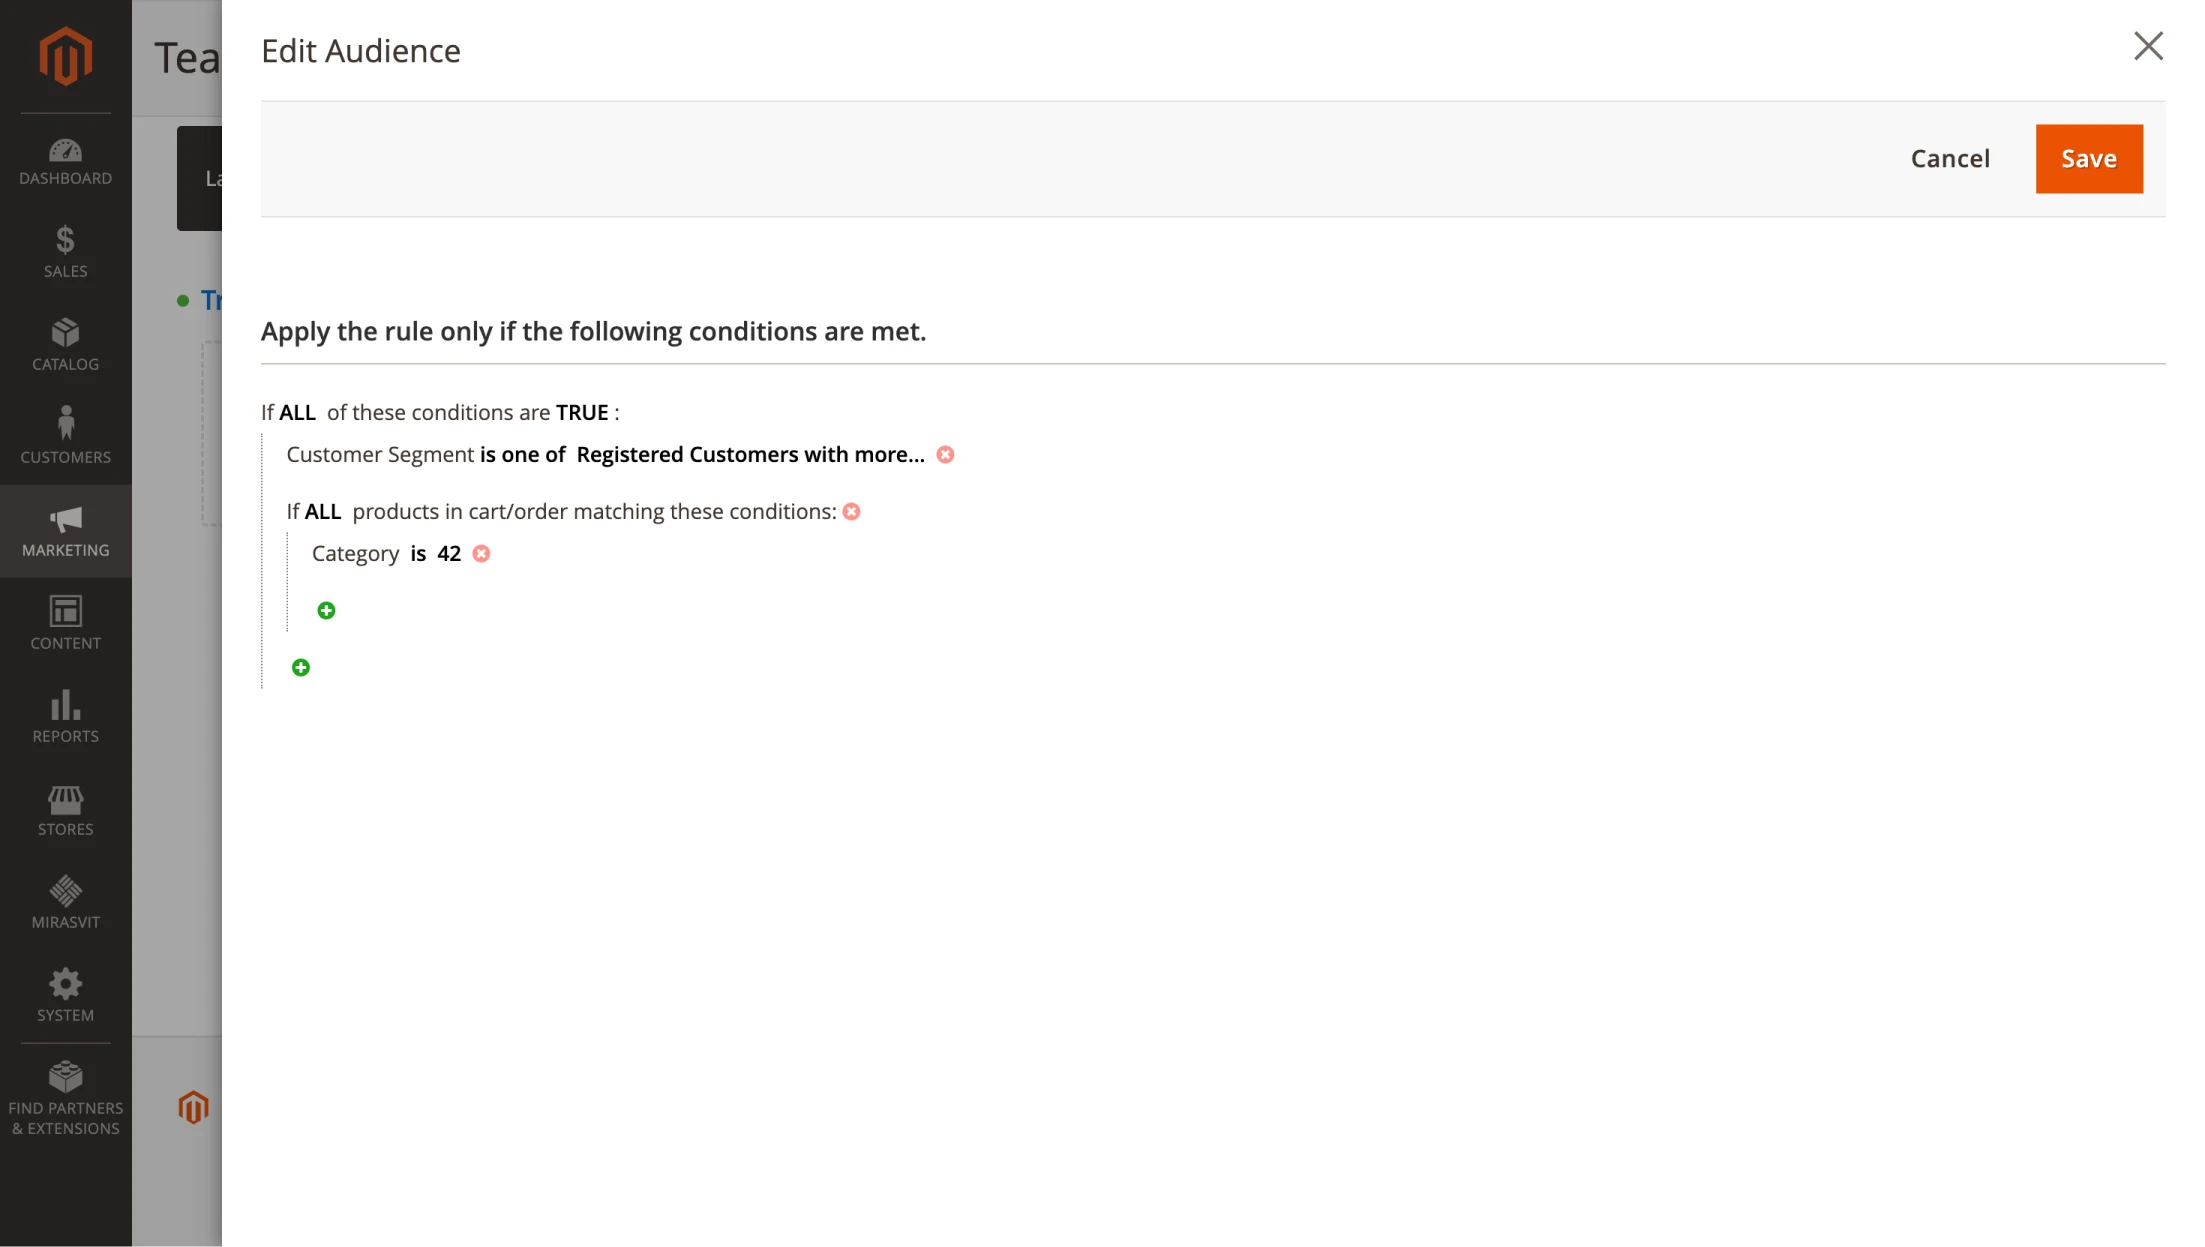
Task: Cancel editing the audience
Action: pos(1949,159)
